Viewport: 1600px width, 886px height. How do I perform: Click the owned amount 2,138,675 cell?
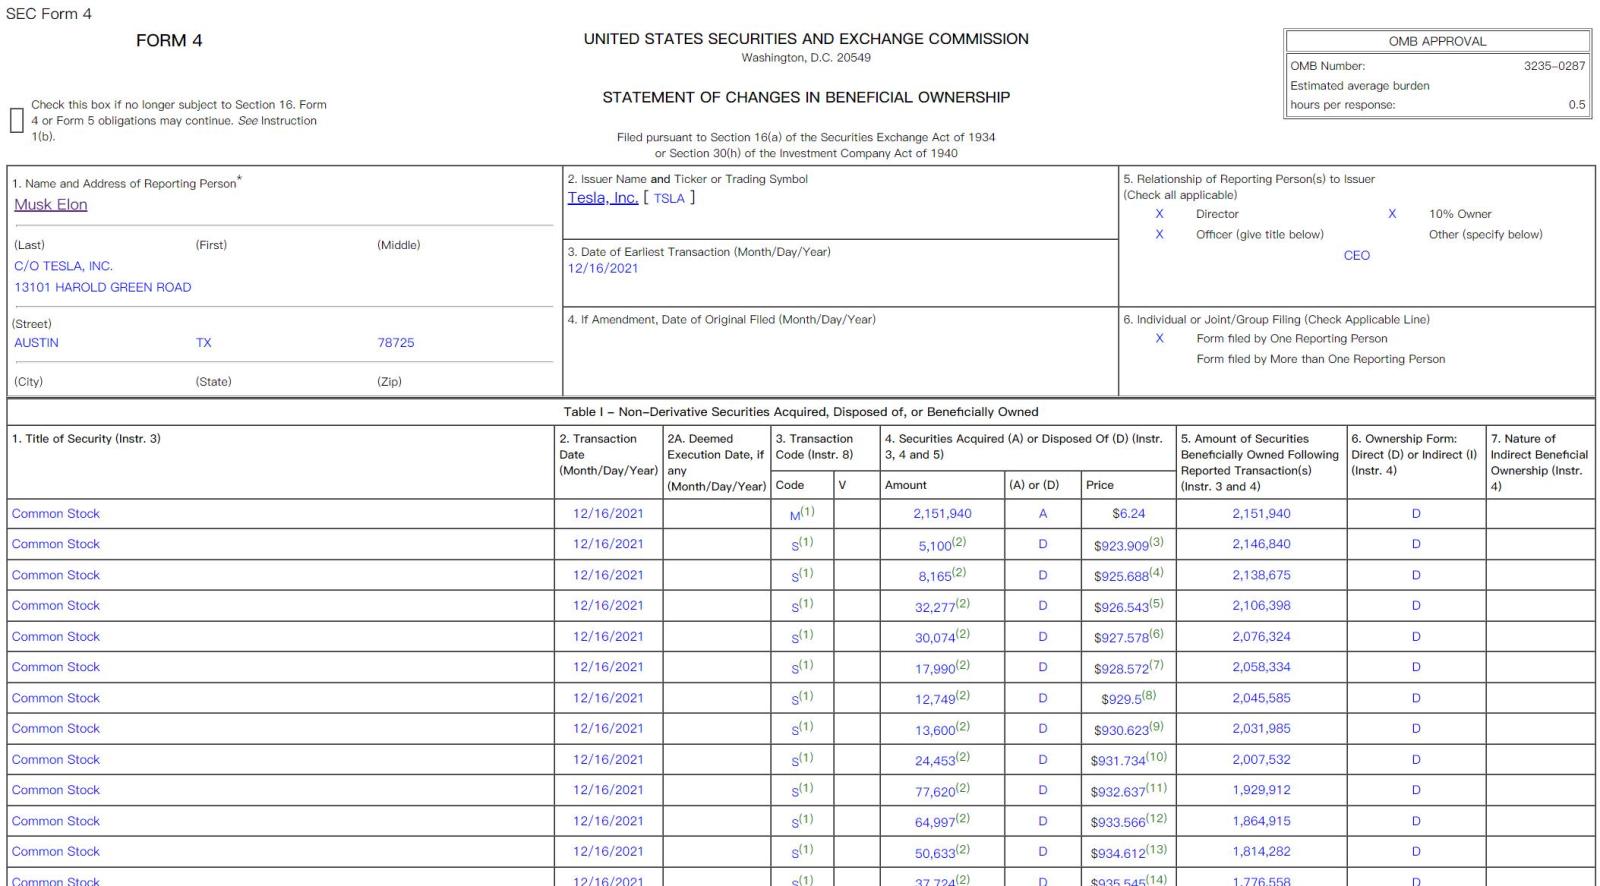click(x=1261, y=575)
